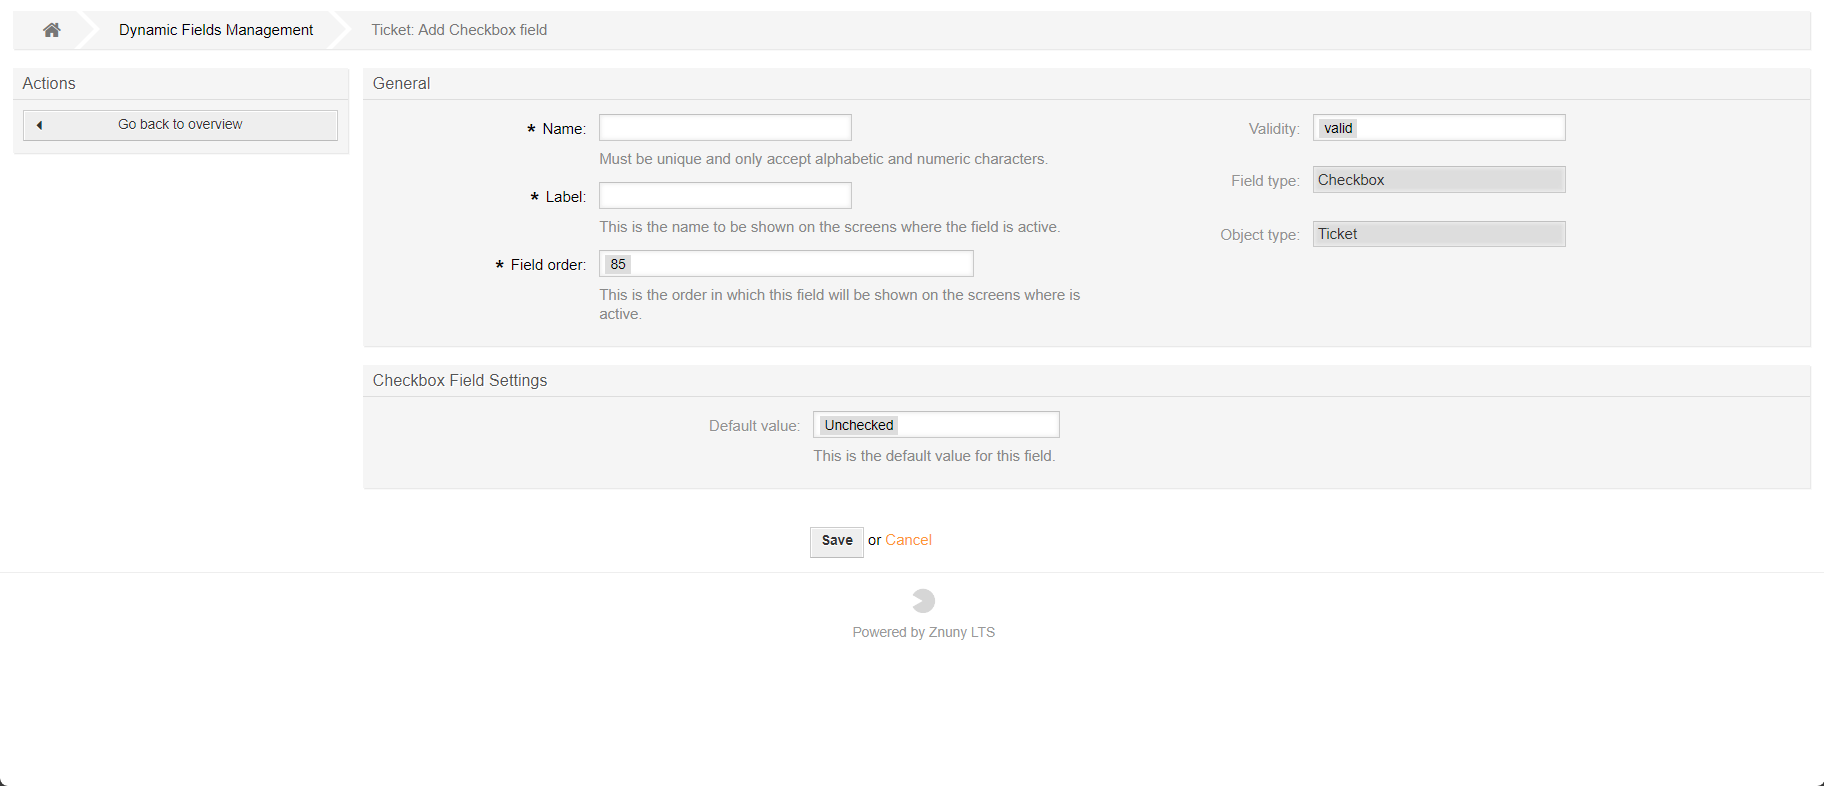The height and width of the screenshot is (786, 1824).
Task: Click the General section header
Action: [401, 83]
